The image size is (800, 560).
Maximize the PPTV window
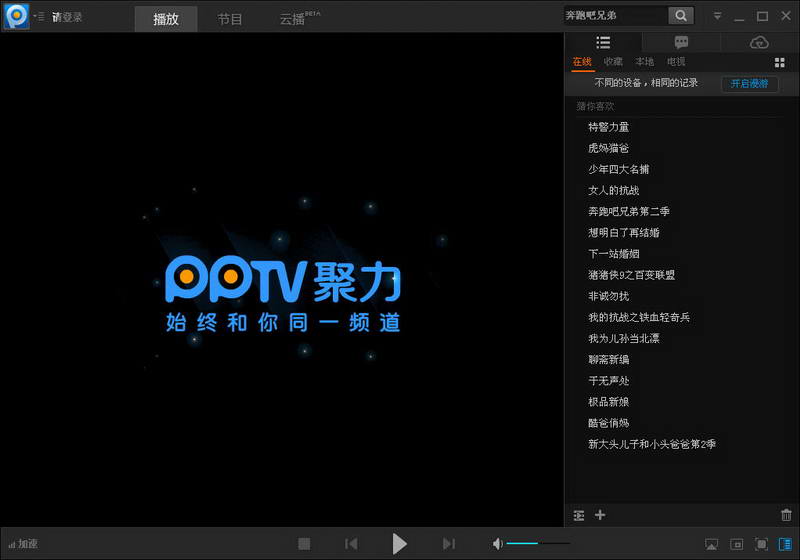[x=762, y=16]
